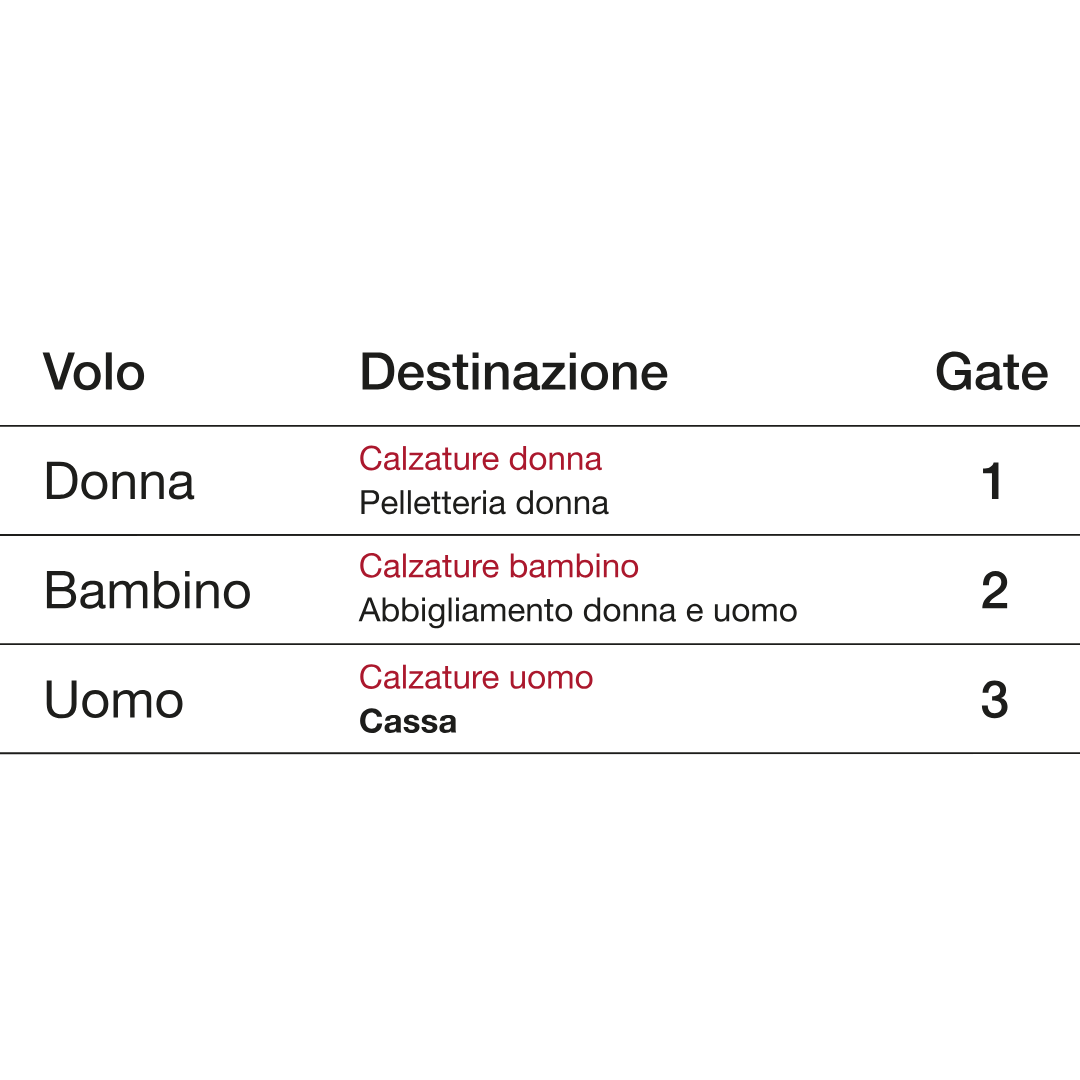Click the Gate column header
The image size is (1080, 1080).
(991, 373)
